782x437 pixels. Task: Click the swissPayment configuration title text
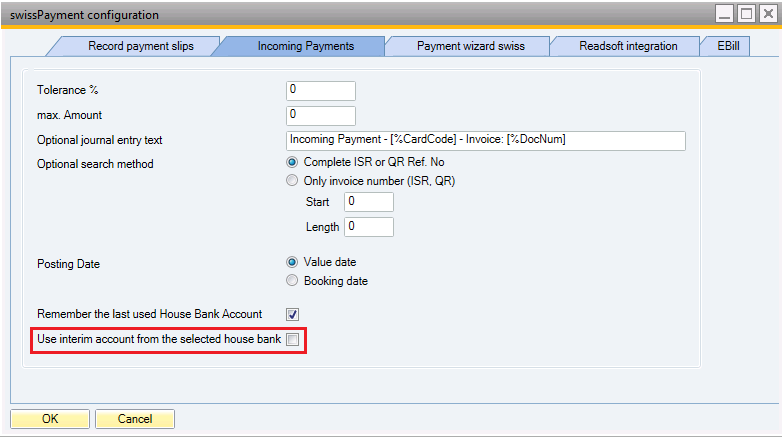tap(84, 15)
